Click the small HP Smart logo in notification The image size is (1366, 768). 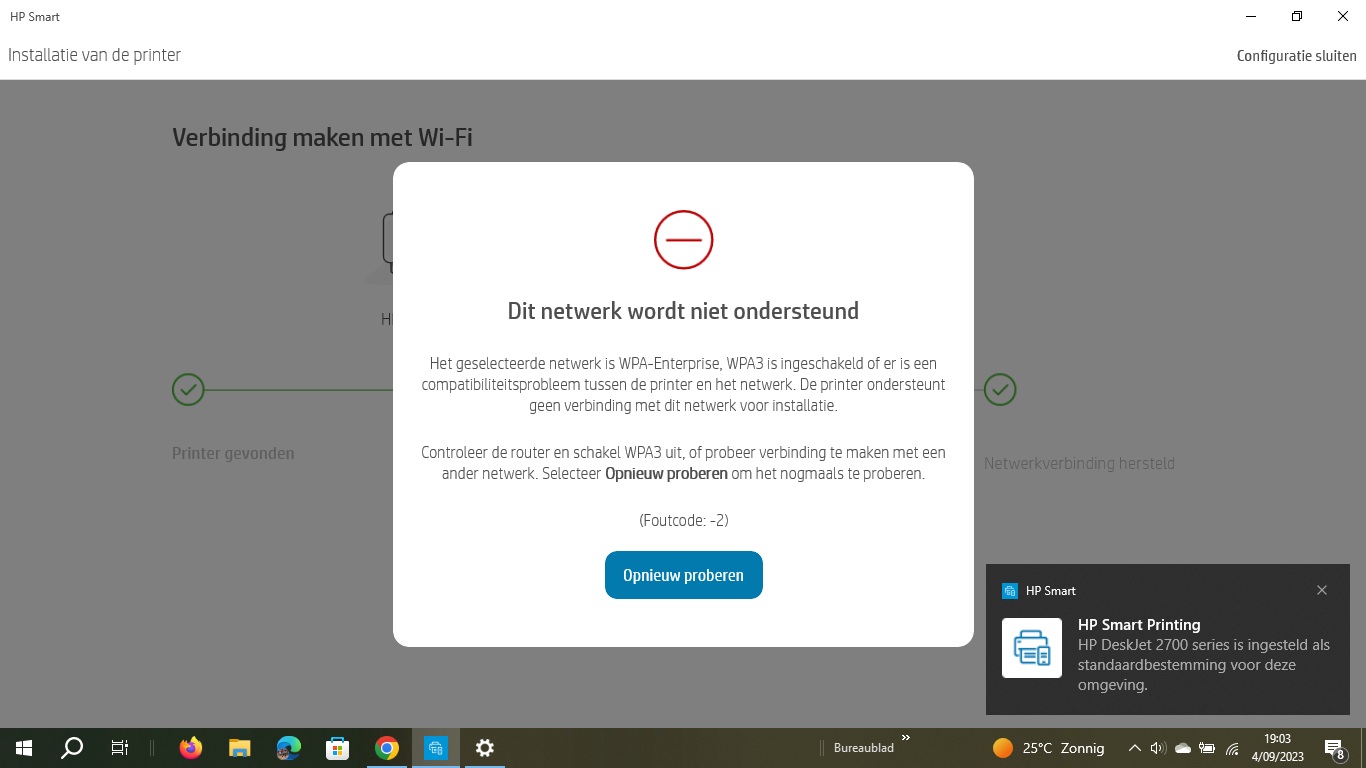click(1010, 591)
